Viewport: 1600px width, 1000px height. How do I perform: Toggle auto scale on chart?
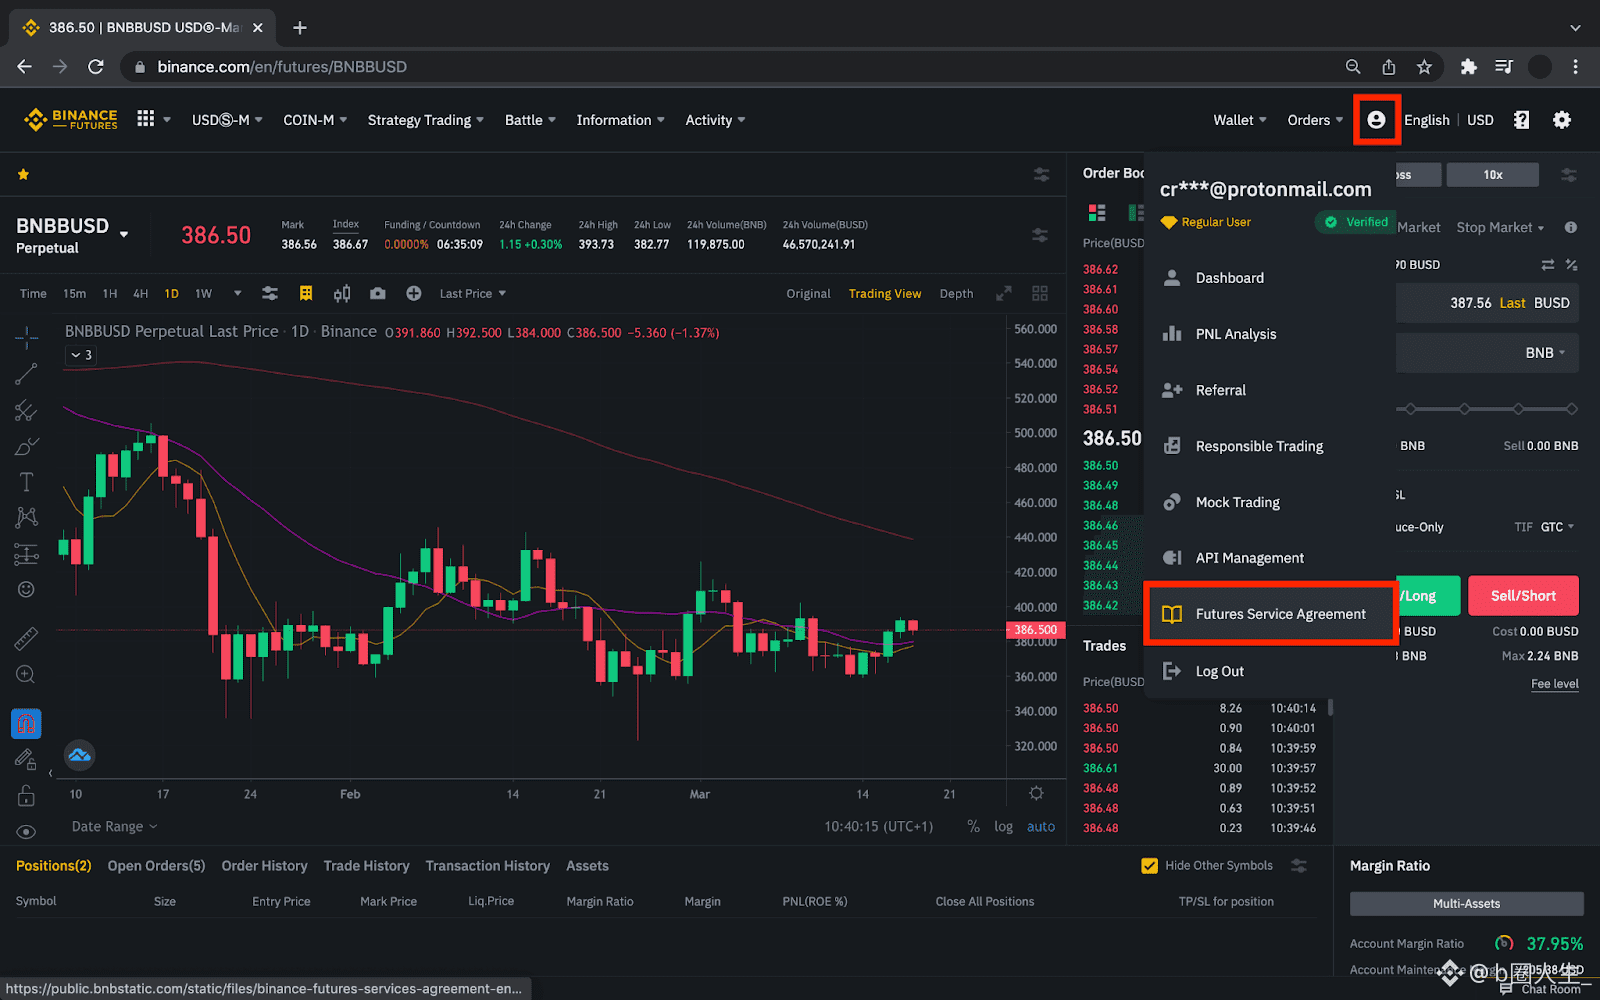1041,827
